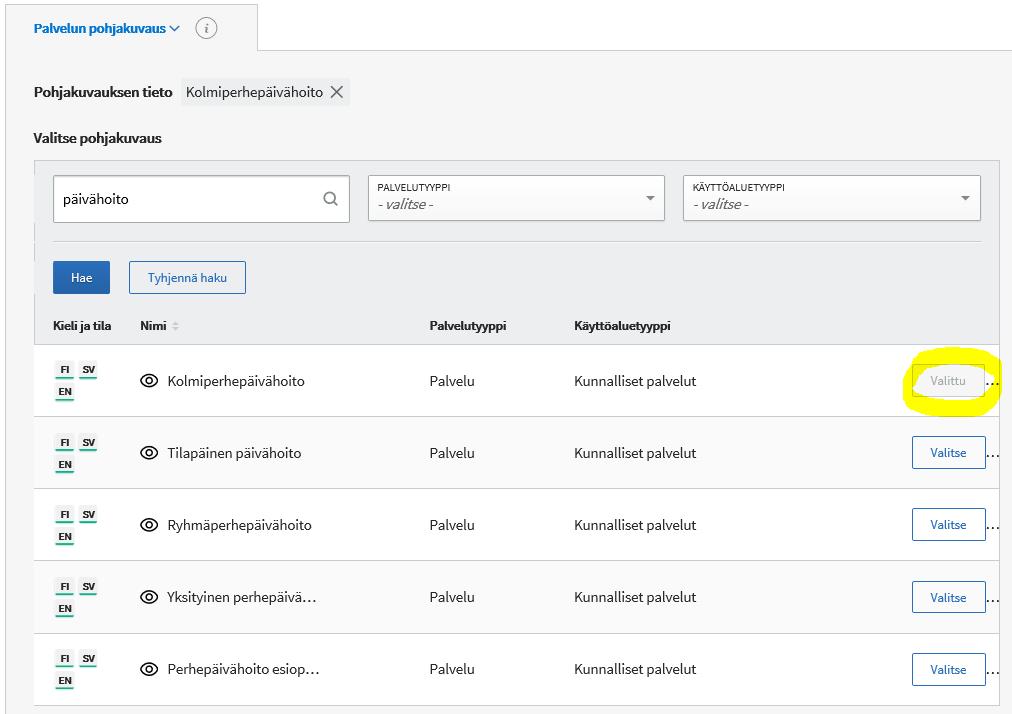Click FI language badge in Ryhmäperhepäivähoito row

65,515
